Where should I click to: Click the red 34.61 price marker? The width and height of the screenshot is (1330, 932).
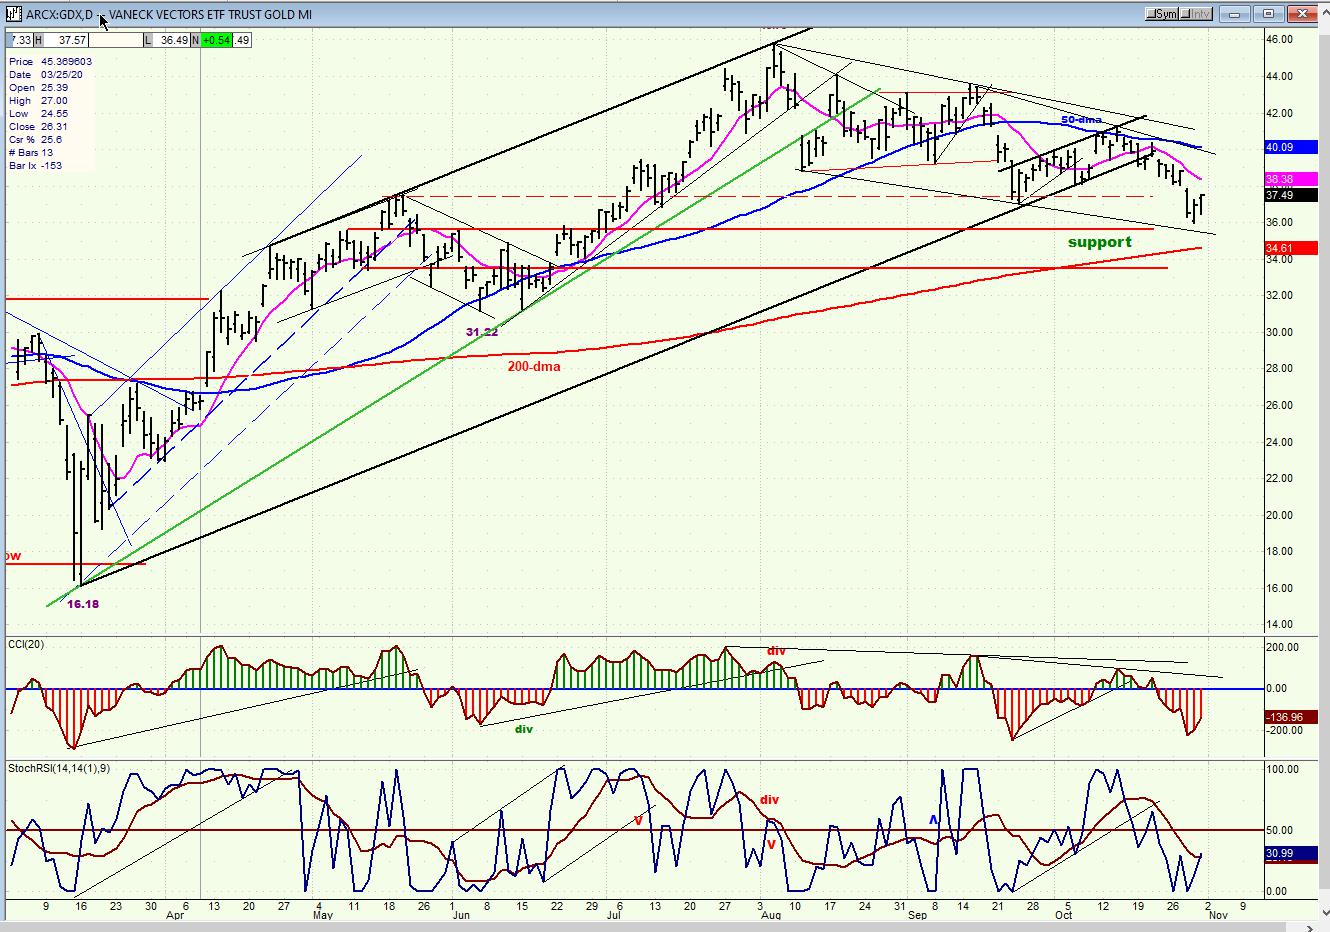[1279, 248]
